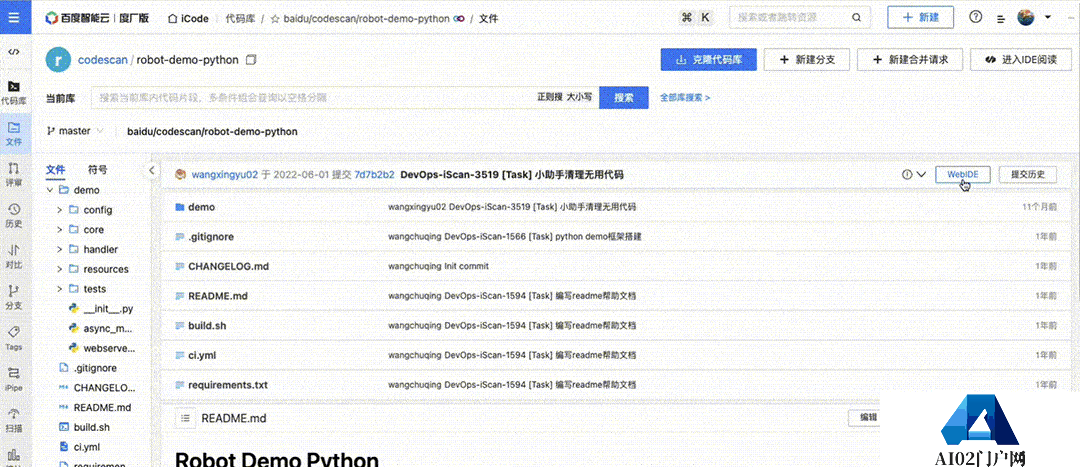The width and height of the screenshot is (1080, 467).
Task: Expand the core folder in tree
Action: tap(59, 229)
